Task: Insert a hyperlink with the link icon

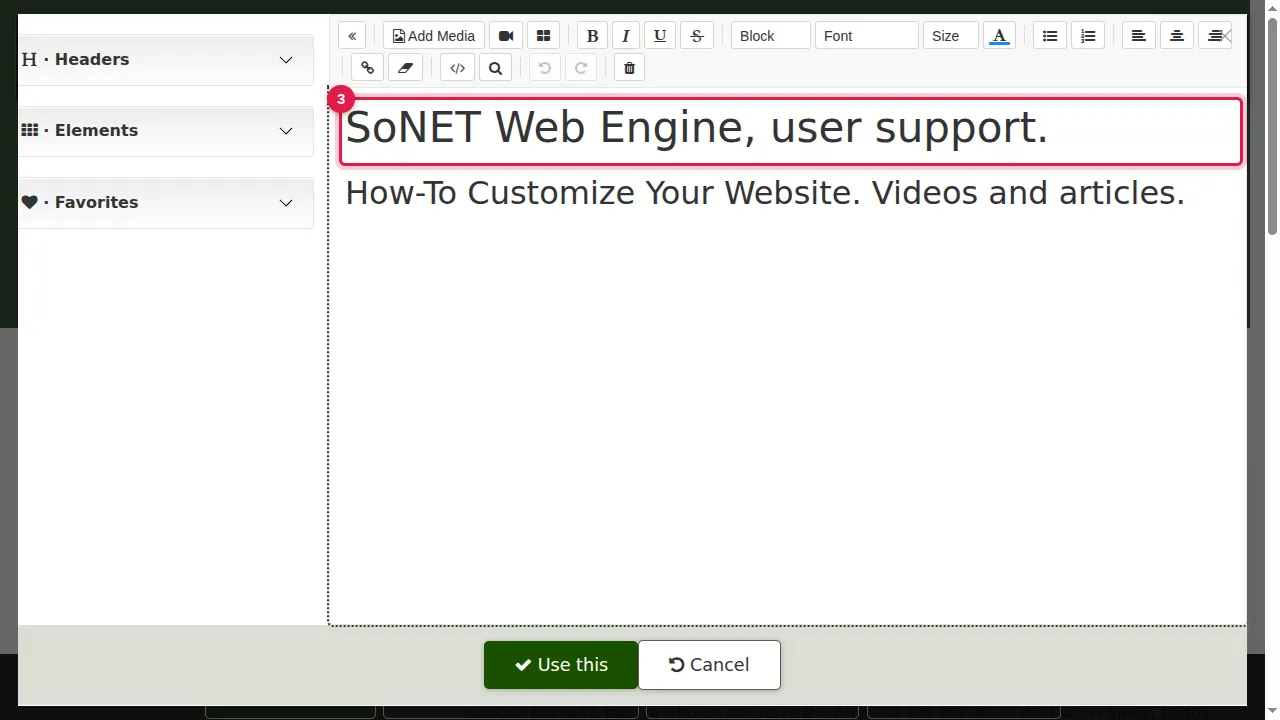Action: [x=367, y=68]
